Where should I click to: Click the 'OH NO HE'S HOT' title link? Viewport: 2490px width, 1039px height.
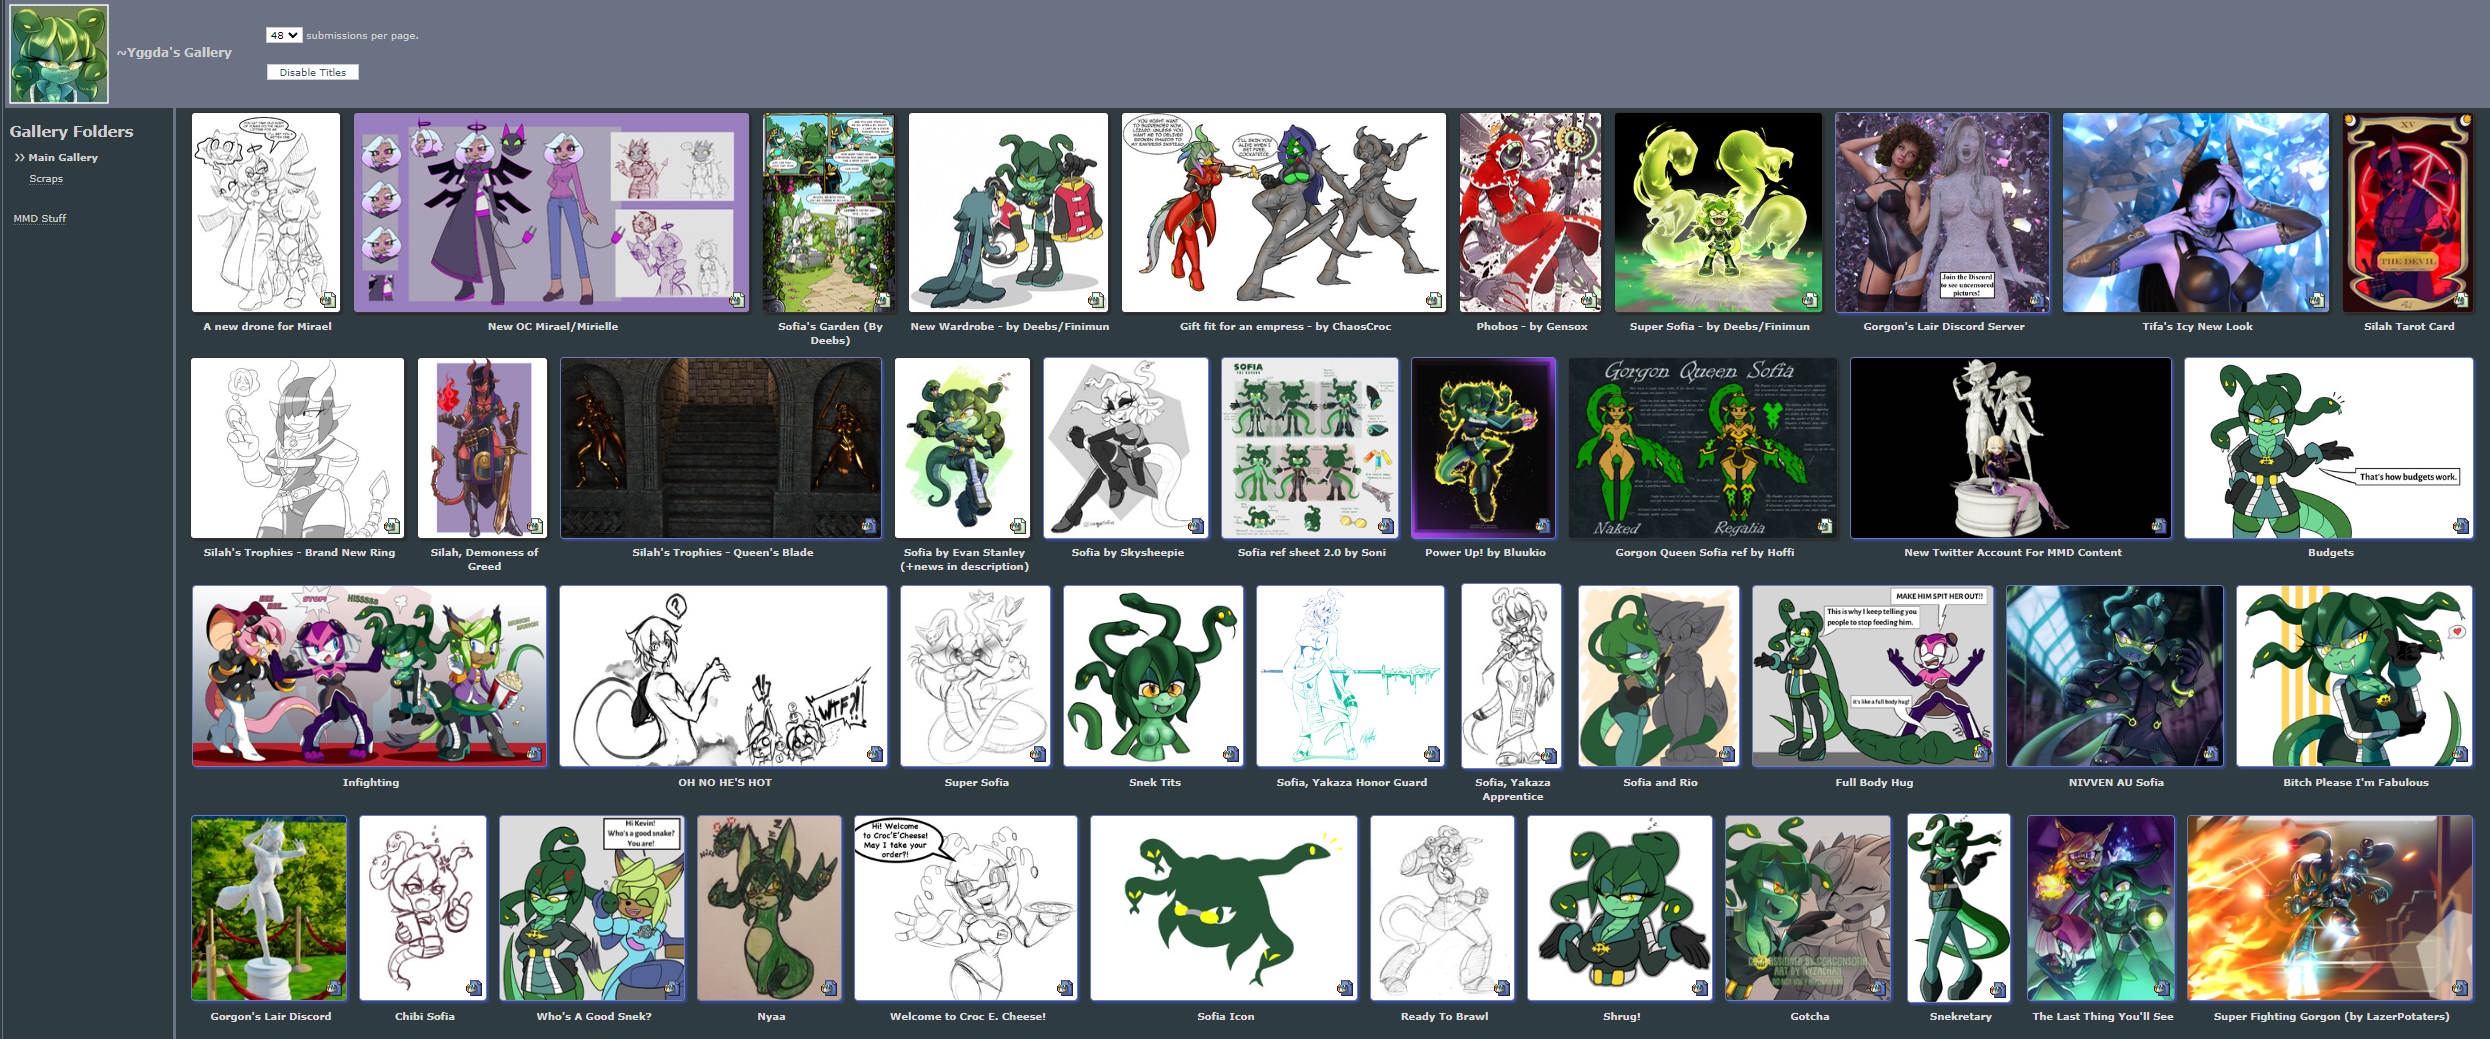coord(725,782)
